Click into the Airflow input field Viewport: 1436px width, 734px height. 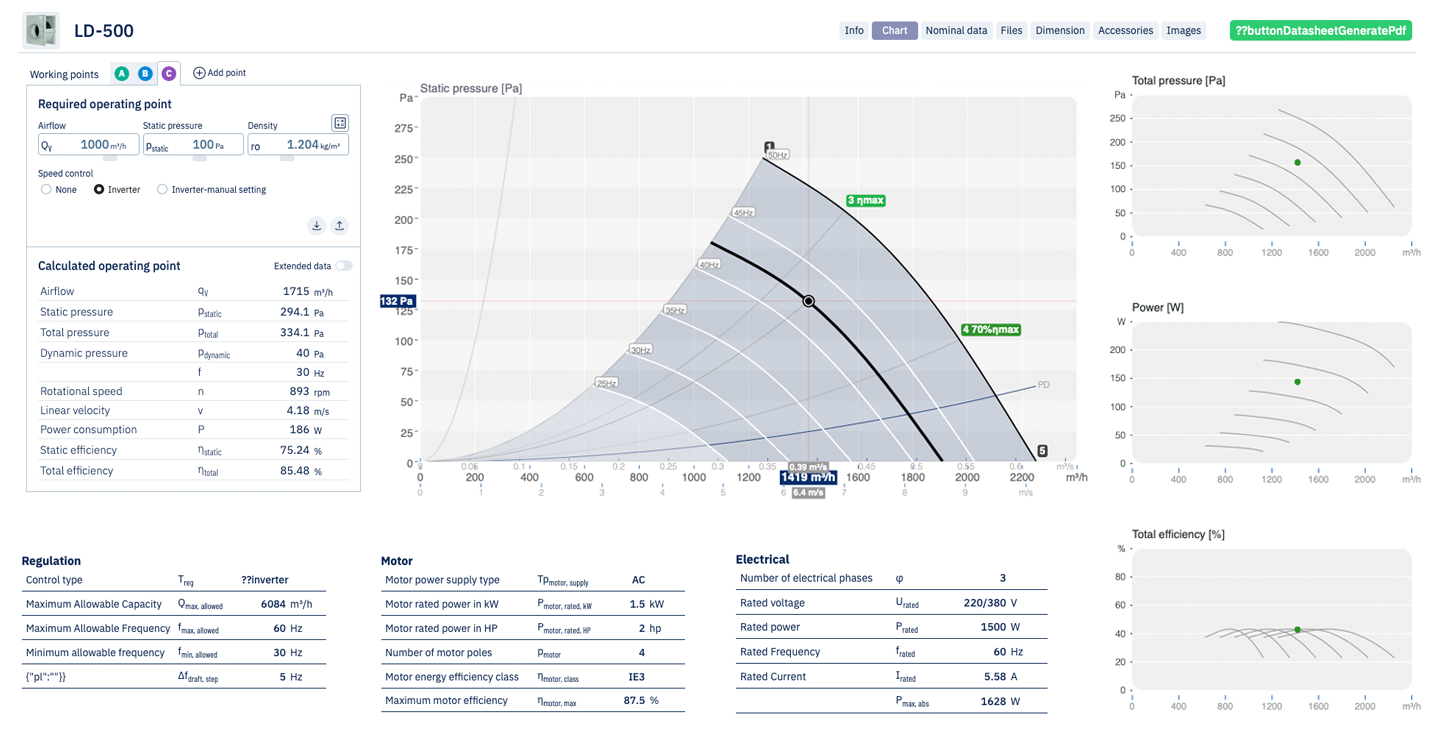click(88, 145)
